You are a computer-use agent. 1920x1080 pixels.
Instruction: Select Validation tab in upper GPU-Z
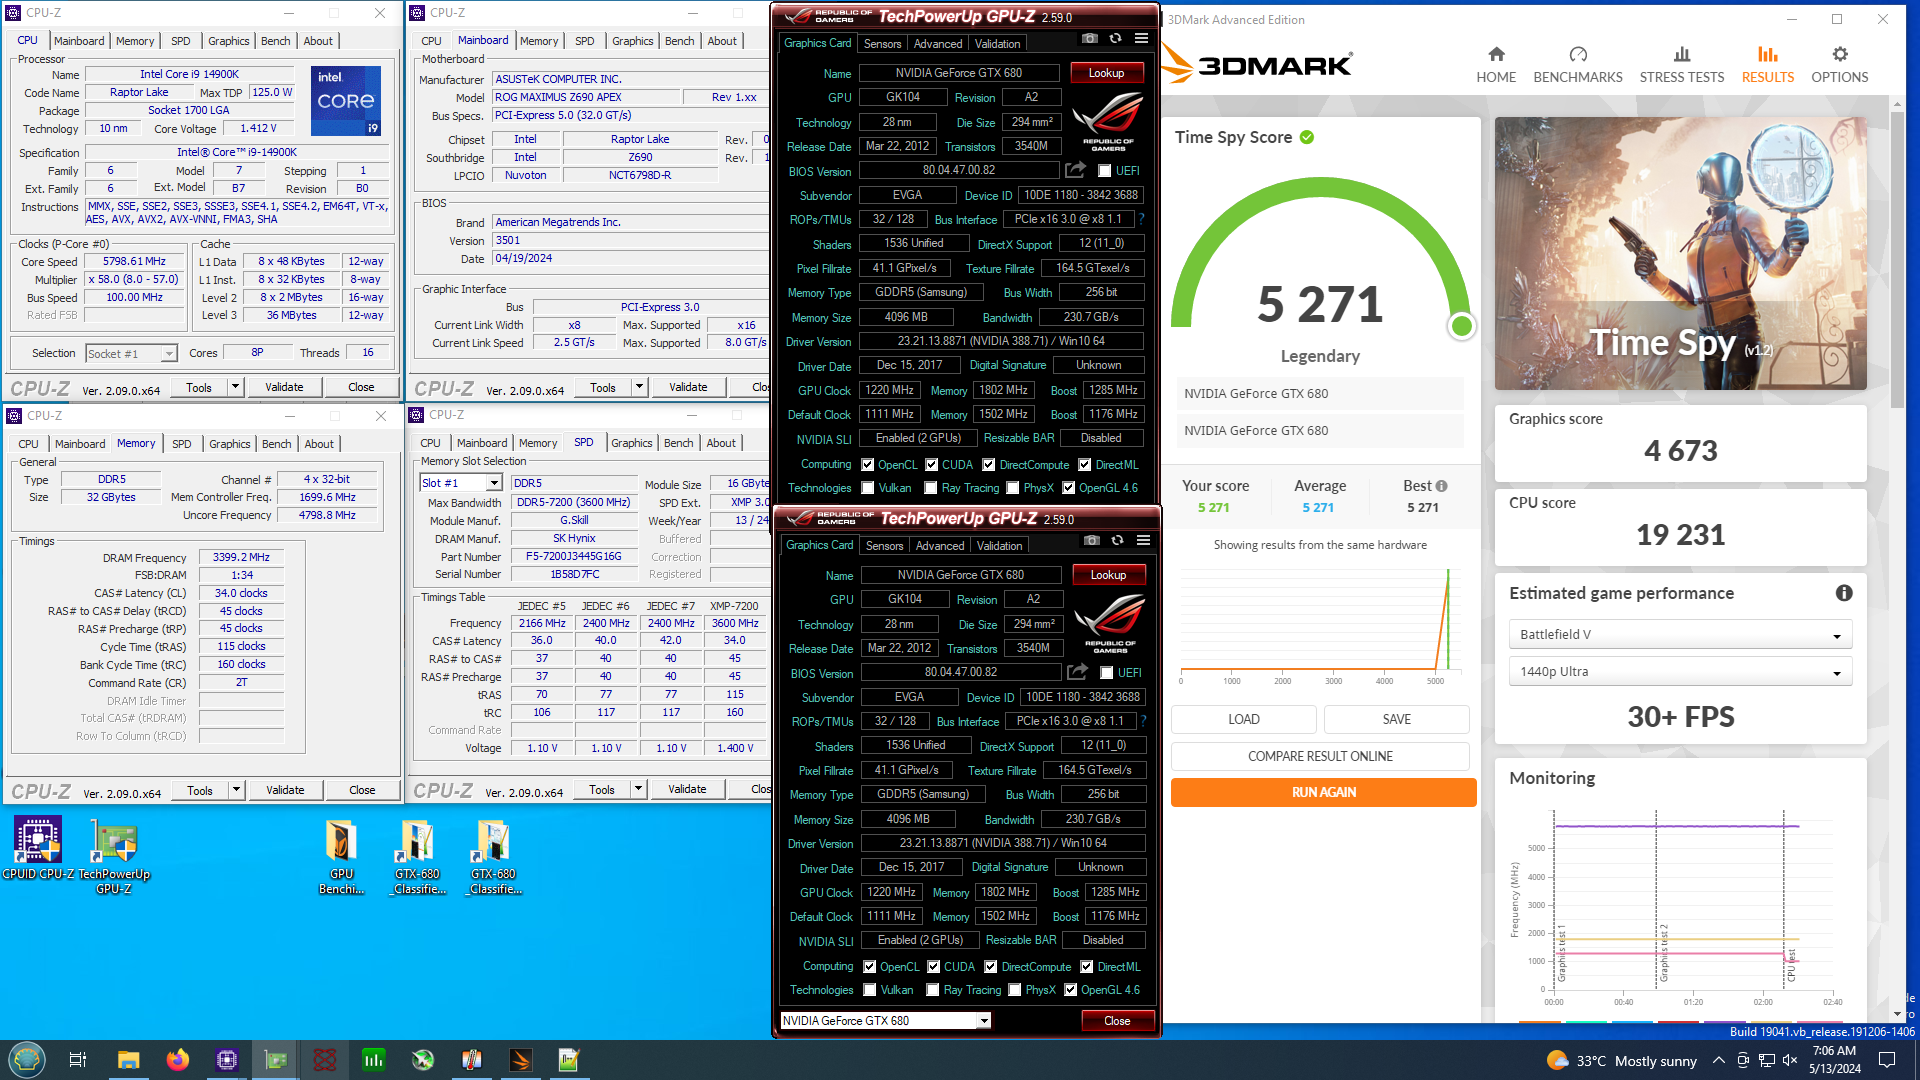pyautogui.click(x=998, y=44)
